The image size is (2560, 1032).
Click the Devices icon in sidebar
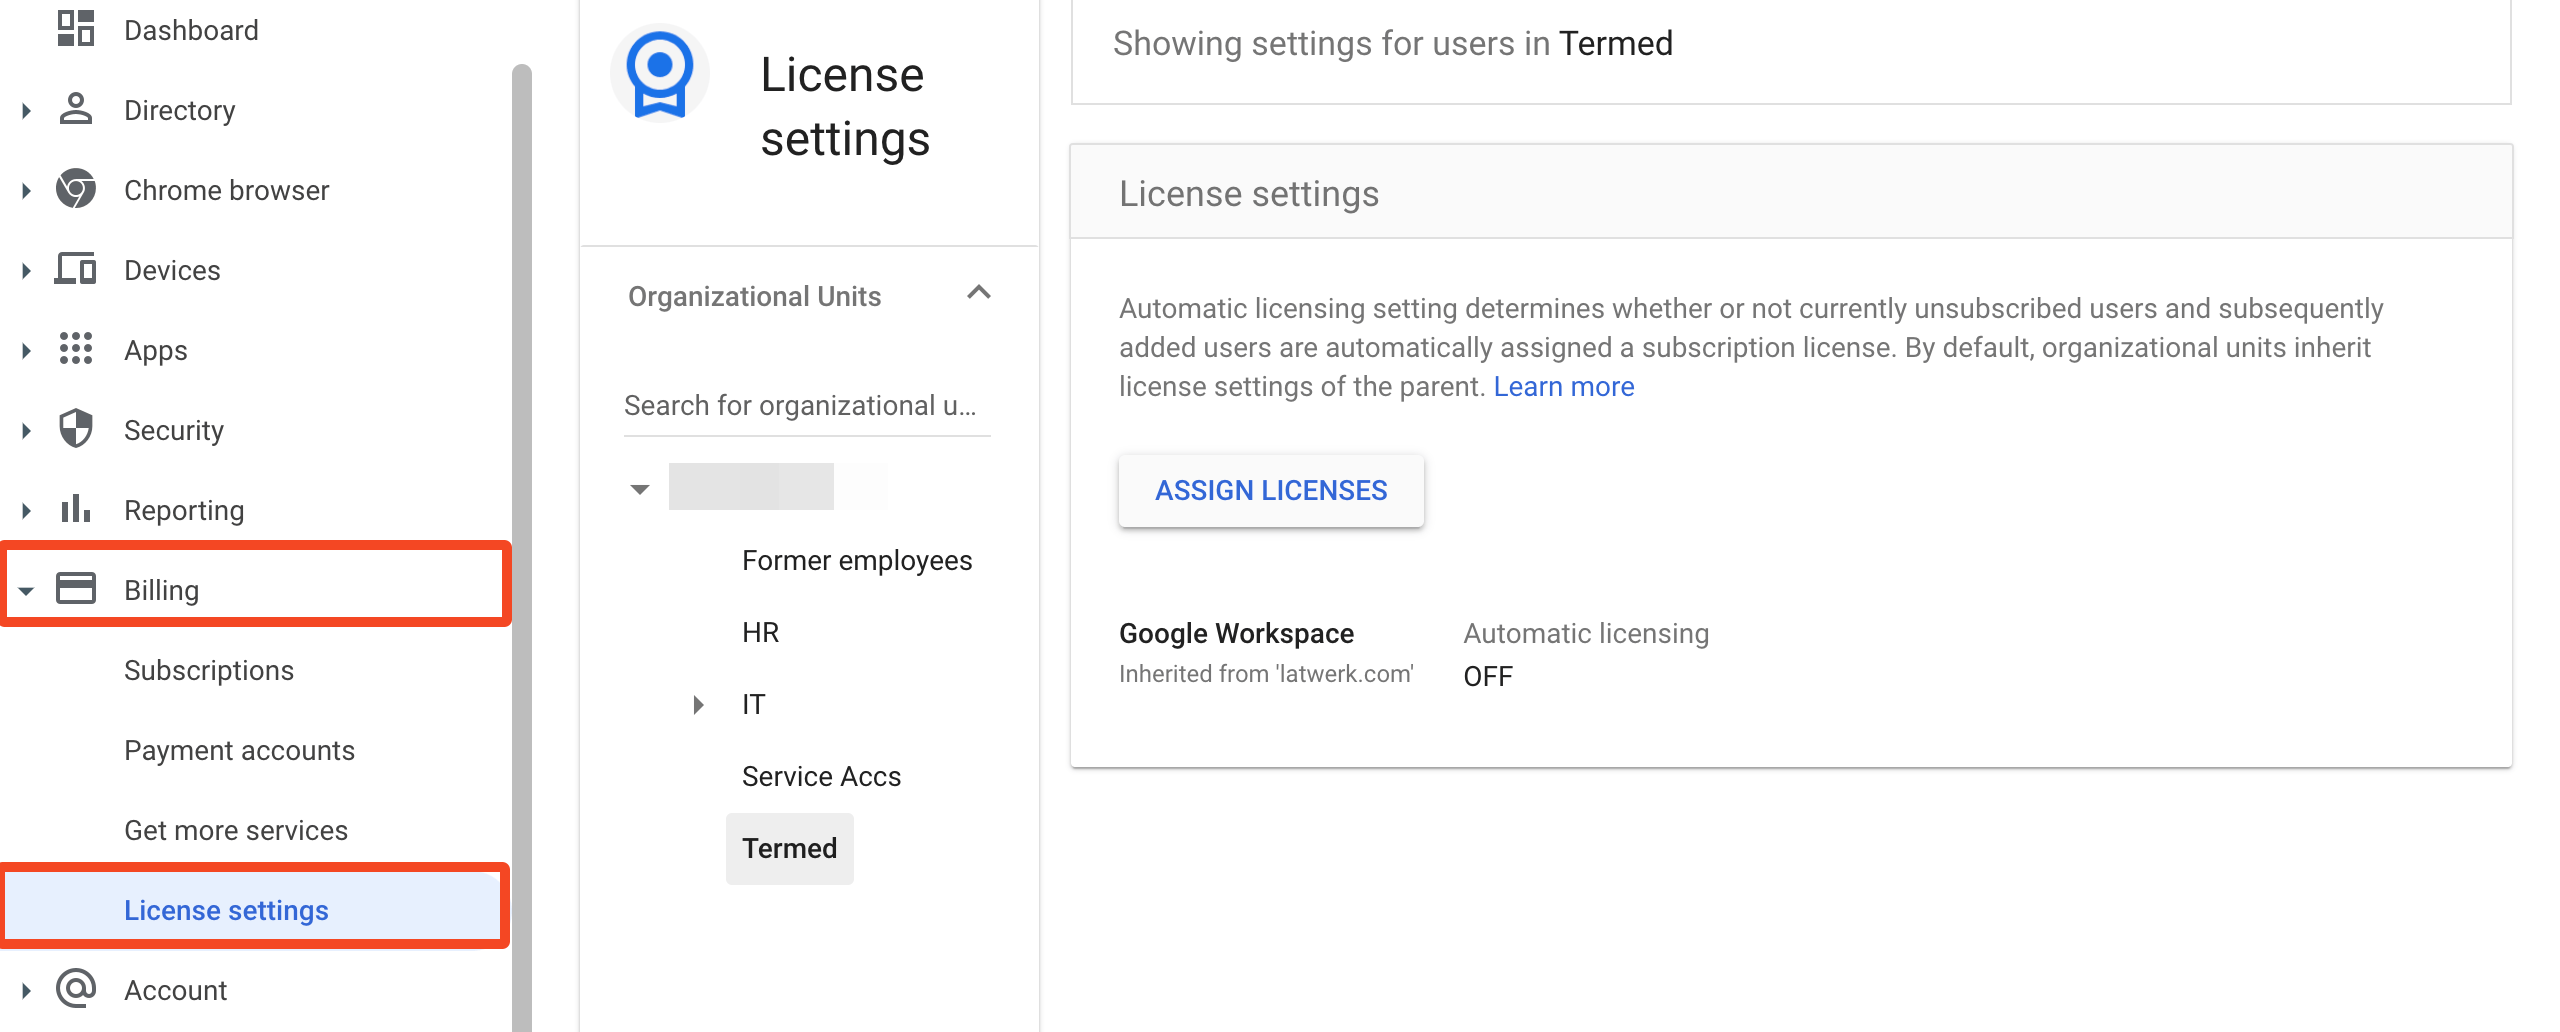point(76,269)
